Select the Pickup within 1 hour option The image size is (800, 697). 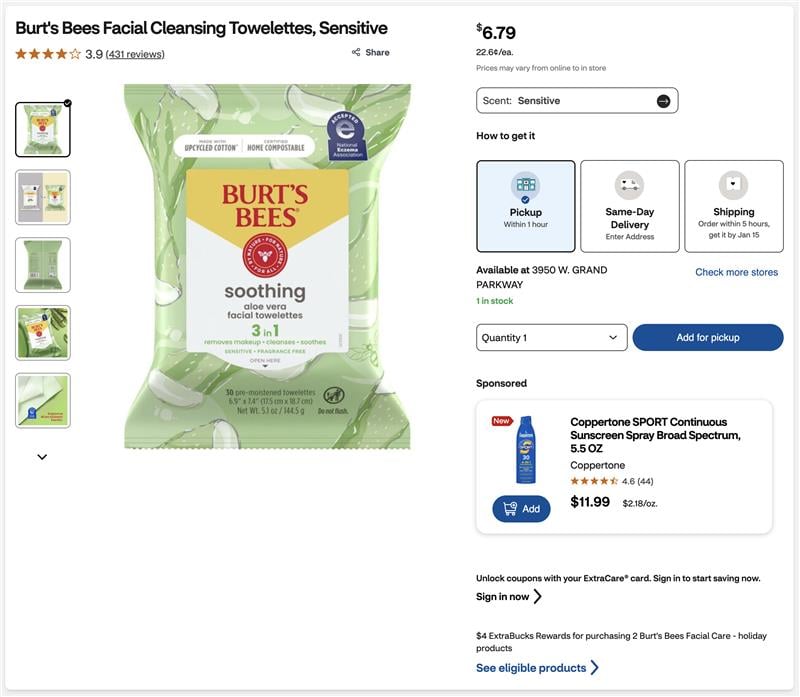pyautogui.click(x=526, y=206)
